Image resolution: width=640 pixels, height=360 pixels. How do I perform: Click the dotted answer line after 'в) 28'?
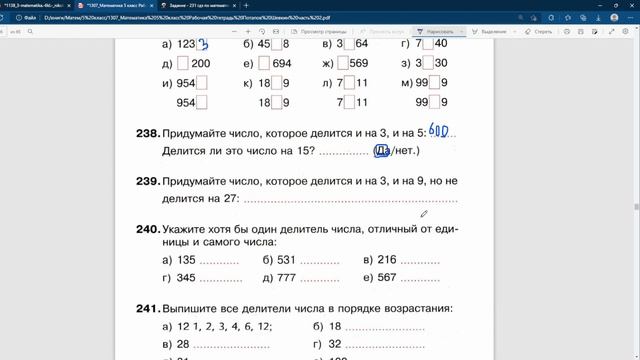coord(231,347)
